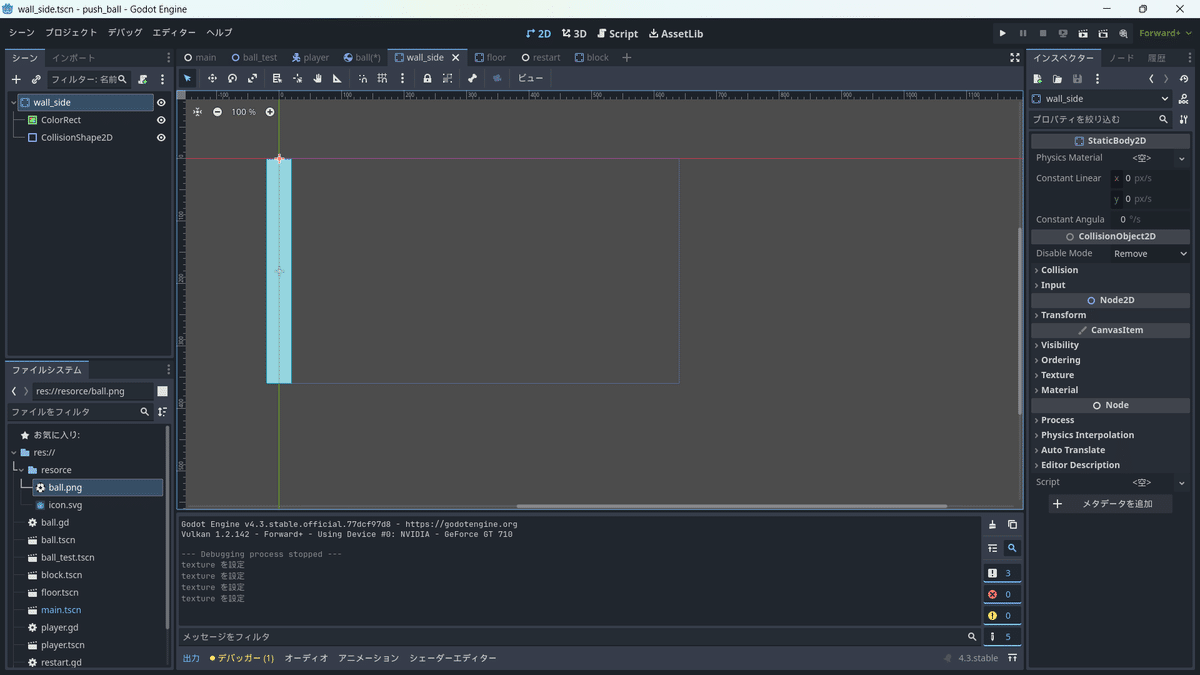Hide the wall_side root node
The height and width of the screenshot is (675, 1200).
(159, 101)
